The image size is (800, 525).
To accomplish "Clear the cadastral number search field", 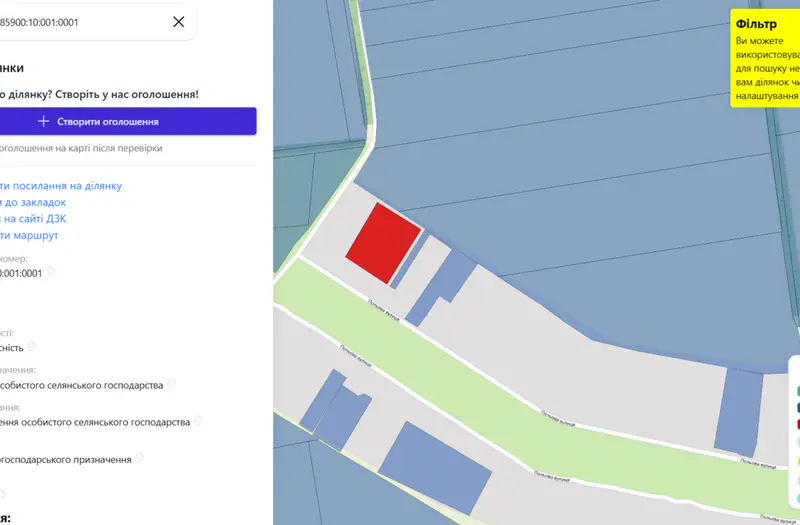I will [x=179, y=21].
